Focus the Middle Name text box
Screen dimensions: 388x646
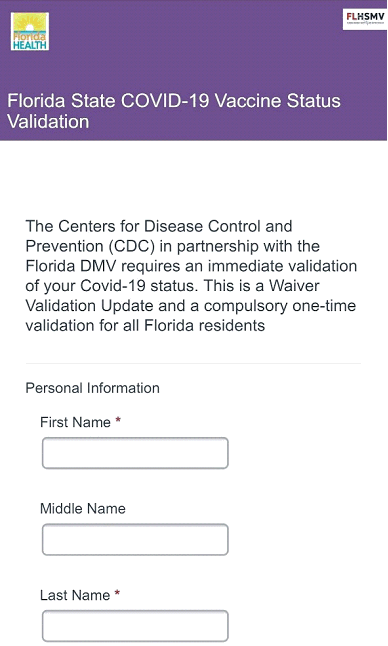pos(135,540)
